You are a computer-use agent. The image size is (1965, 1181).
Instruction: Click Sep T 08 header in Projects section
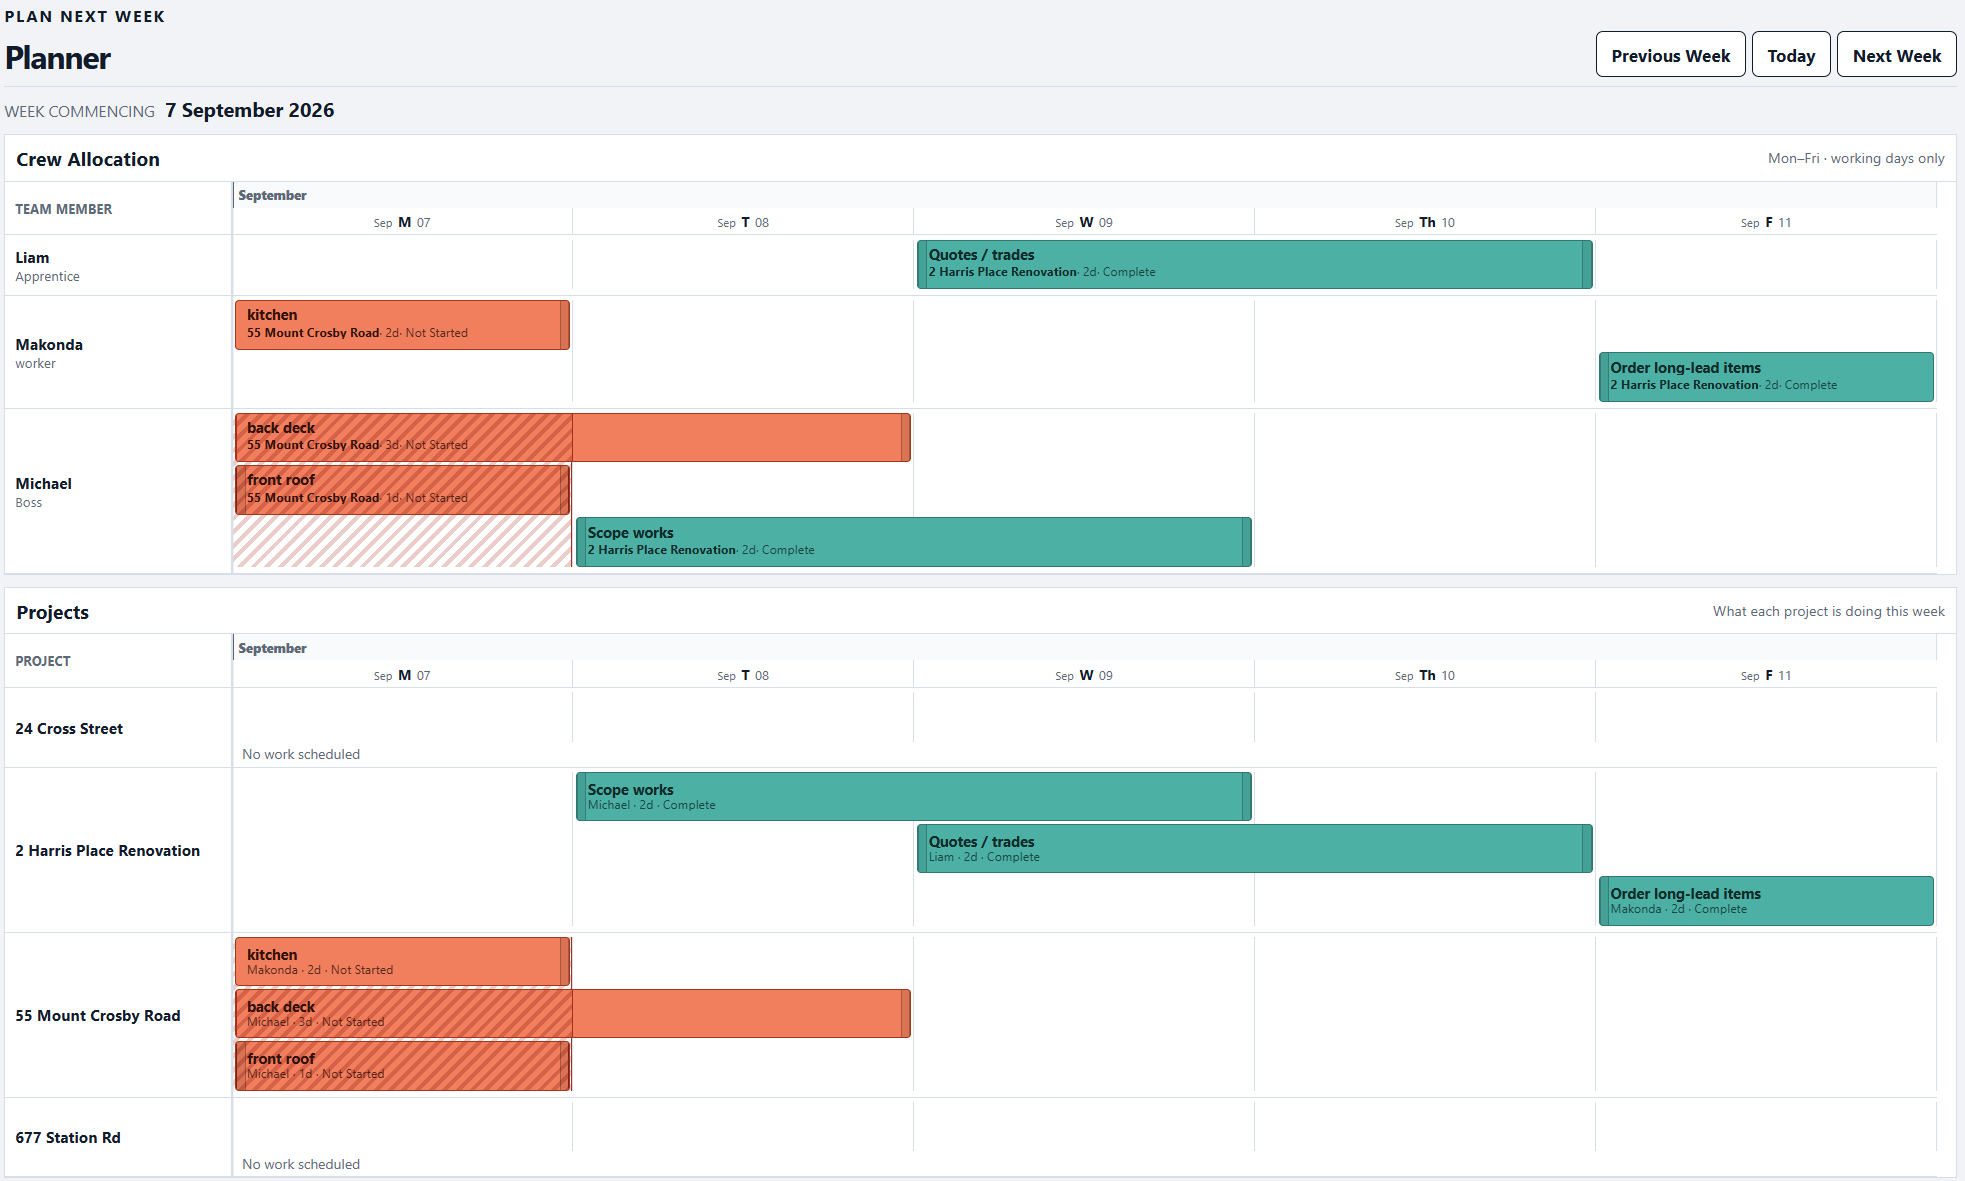(x=743, y=675)
